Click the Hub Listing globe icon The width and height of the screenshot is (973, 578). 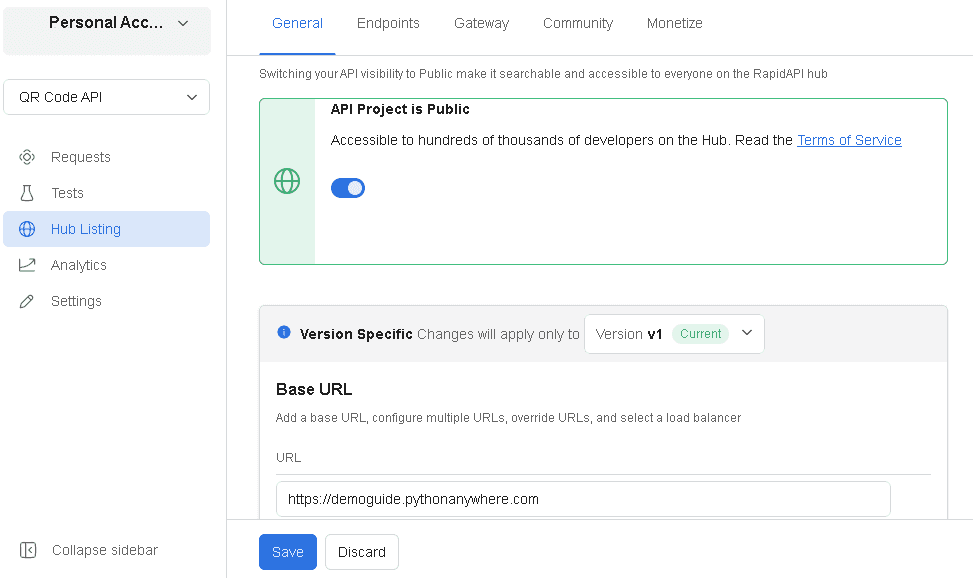click(x=27, y=229)
